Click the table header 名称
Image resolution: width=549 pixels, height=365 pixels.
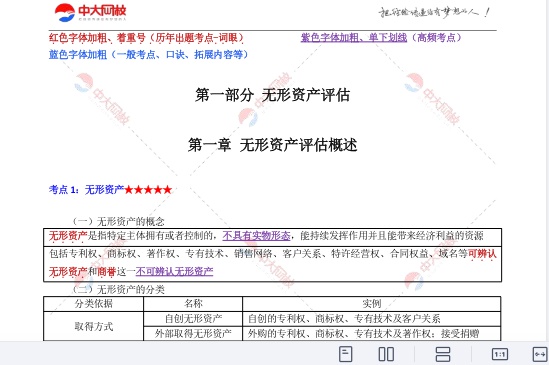[x=193, y=304]
